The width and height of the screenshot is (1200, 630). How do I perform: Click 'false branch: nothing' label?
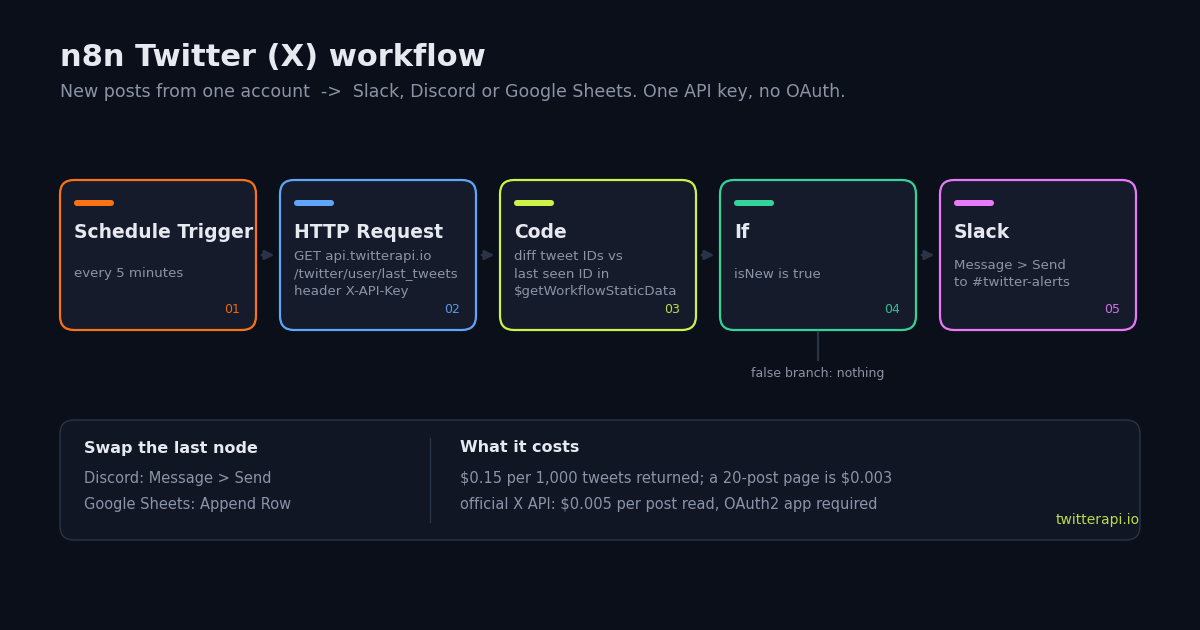coord(818,373)
